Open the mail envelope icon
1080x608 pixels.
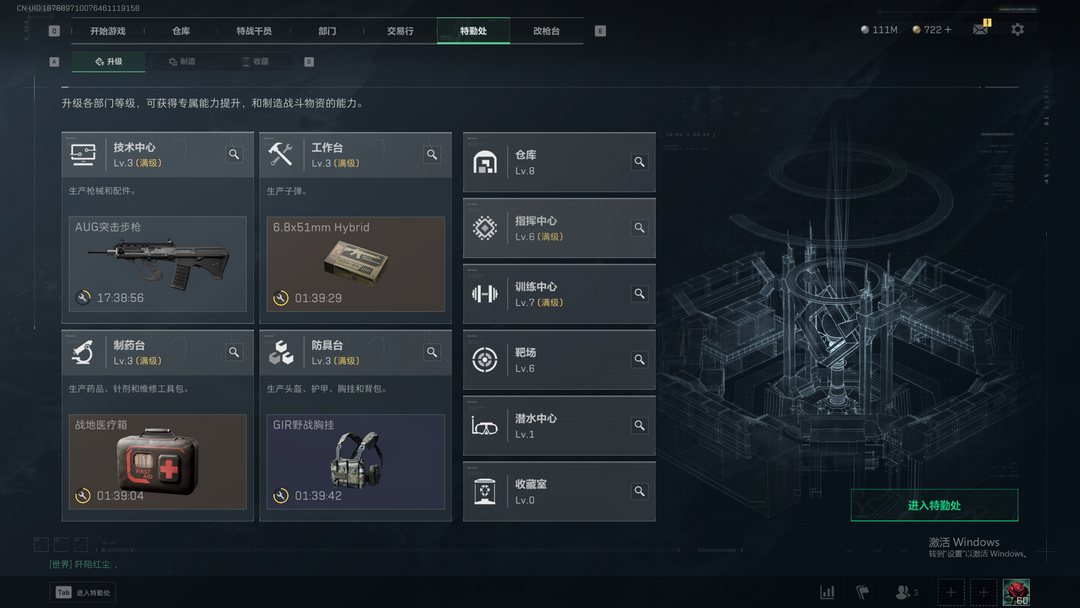pyautogui.click(x=980, y=29)
